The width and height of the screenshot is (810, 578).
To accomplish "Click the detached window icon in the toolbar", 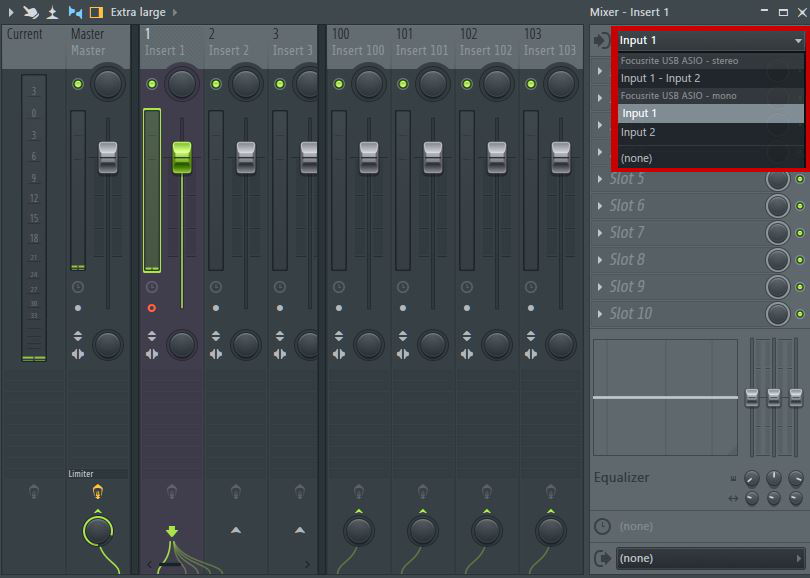I will 53,12.
